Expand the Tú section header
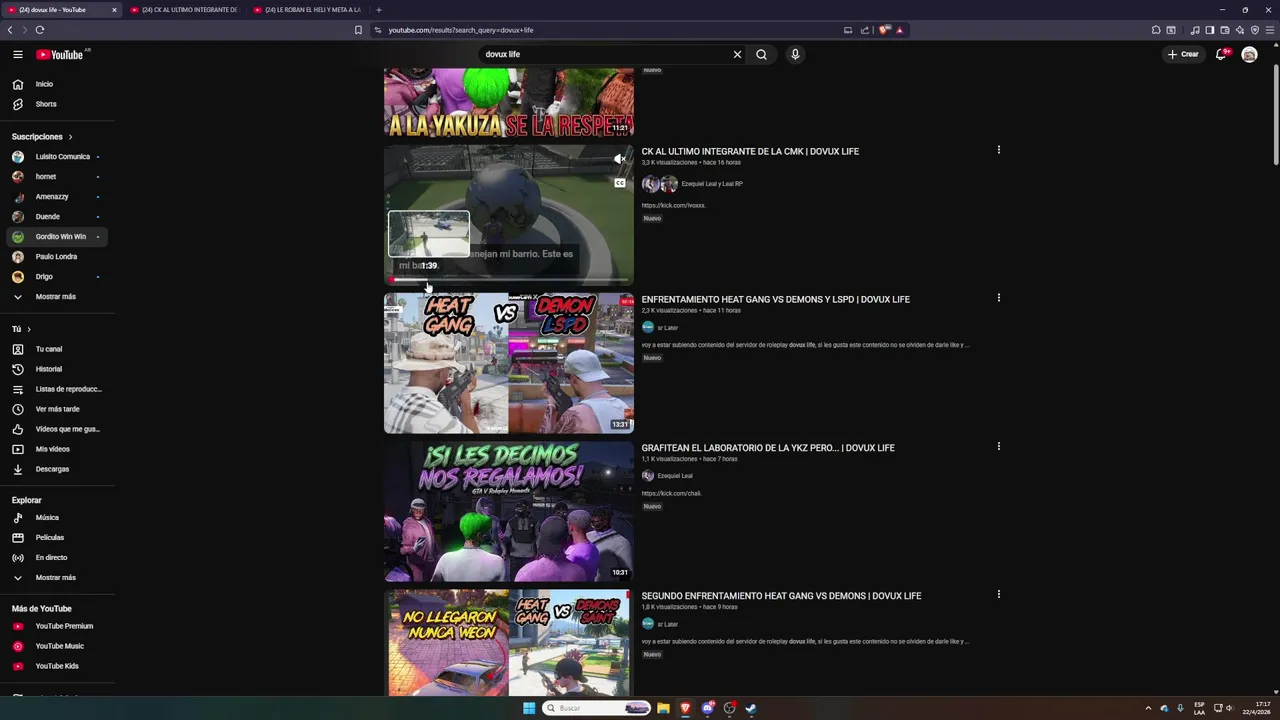The image size is (1280, 720). coord(21,329)
